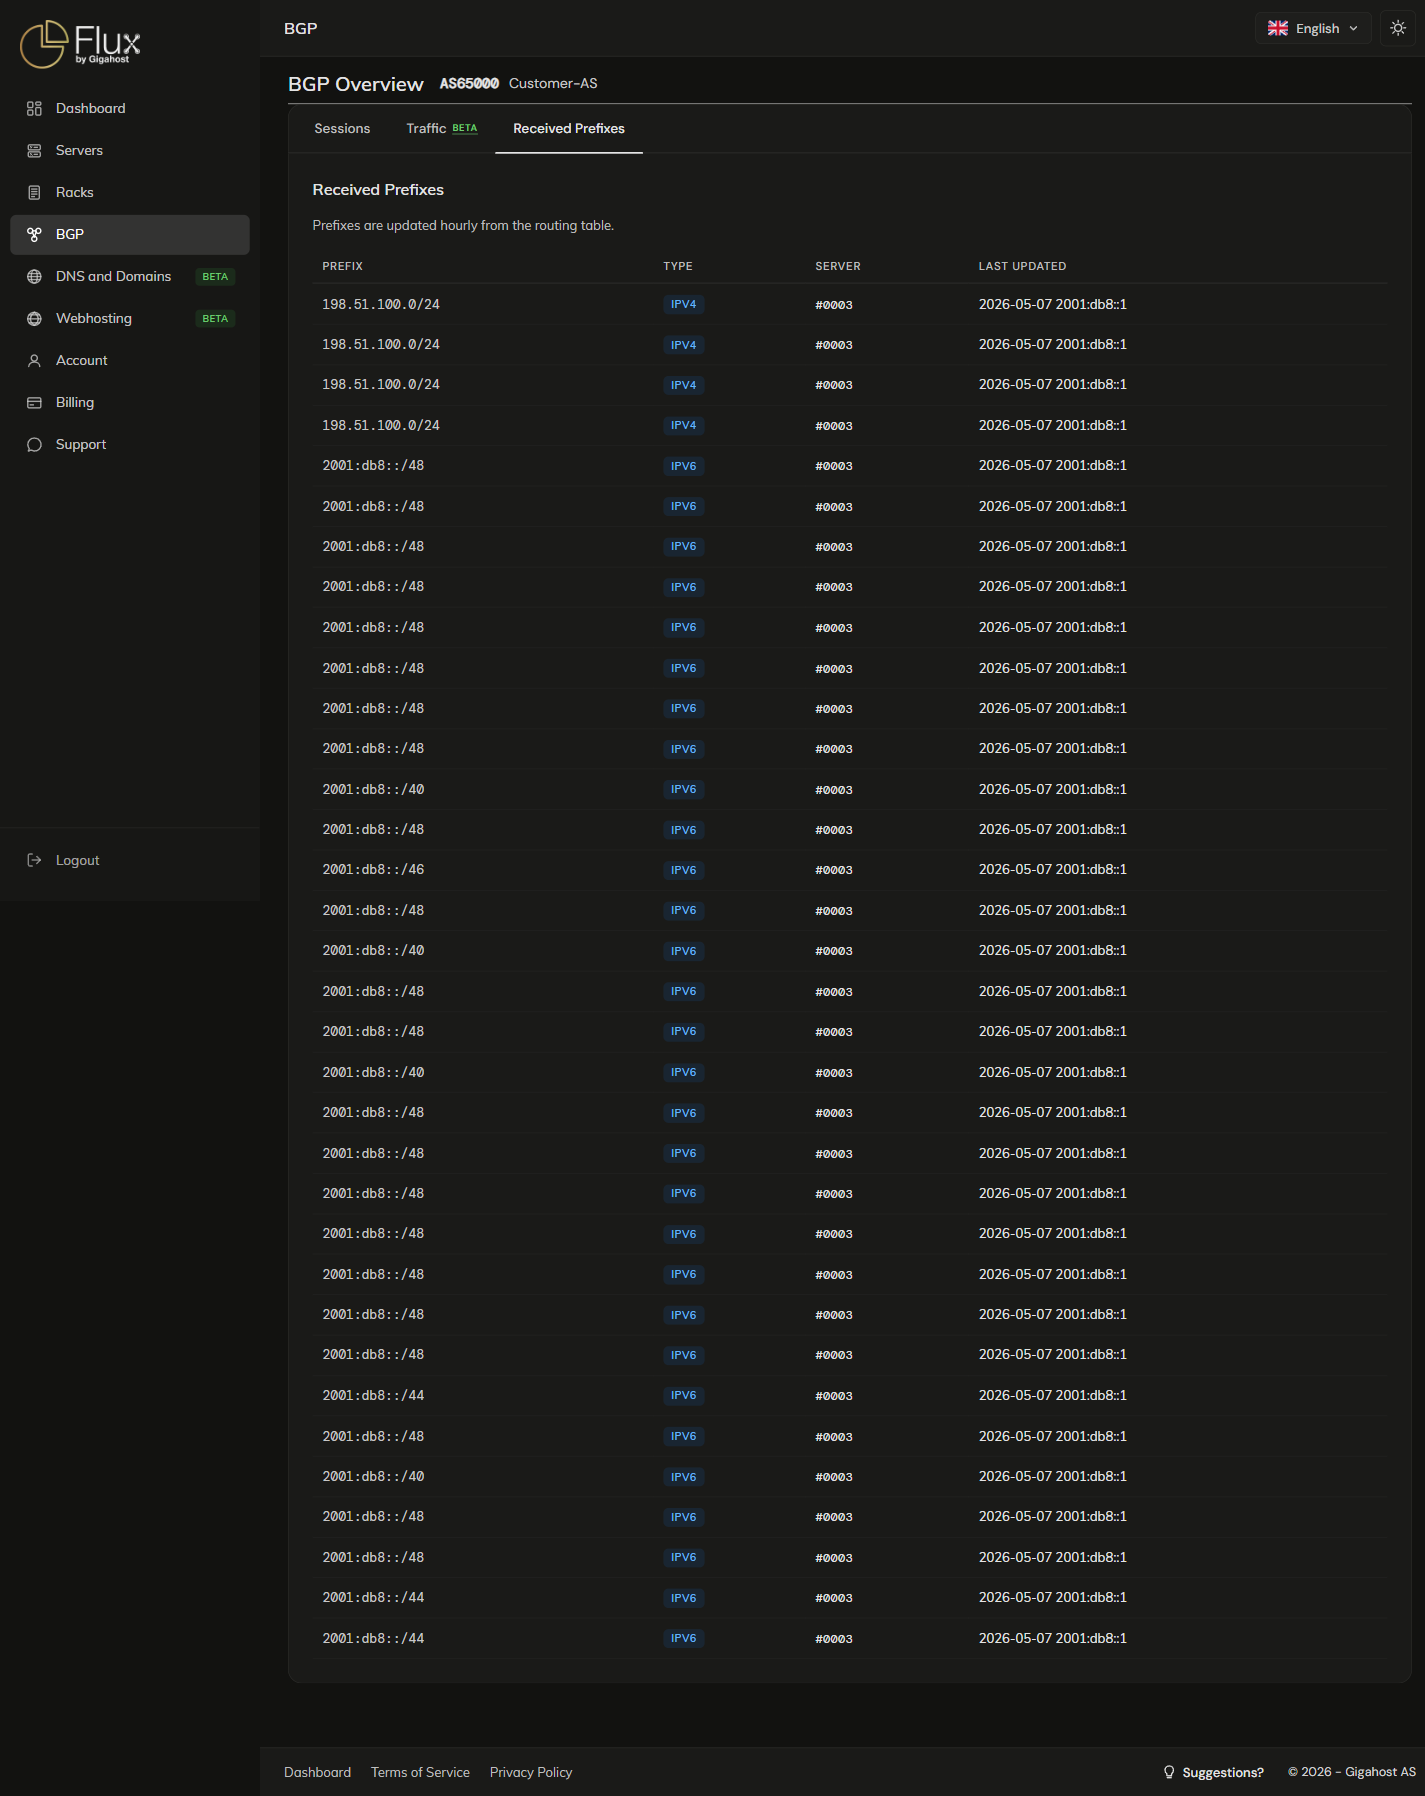
Task: Open Support from the sidebar
Action: pyautogui.click(x=130, y=444)
